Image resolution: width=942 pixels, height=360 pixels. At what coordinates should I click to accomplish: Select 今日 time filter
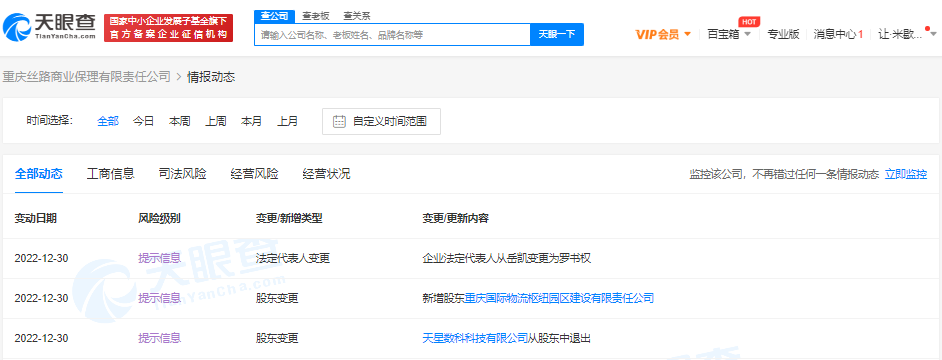144,121
